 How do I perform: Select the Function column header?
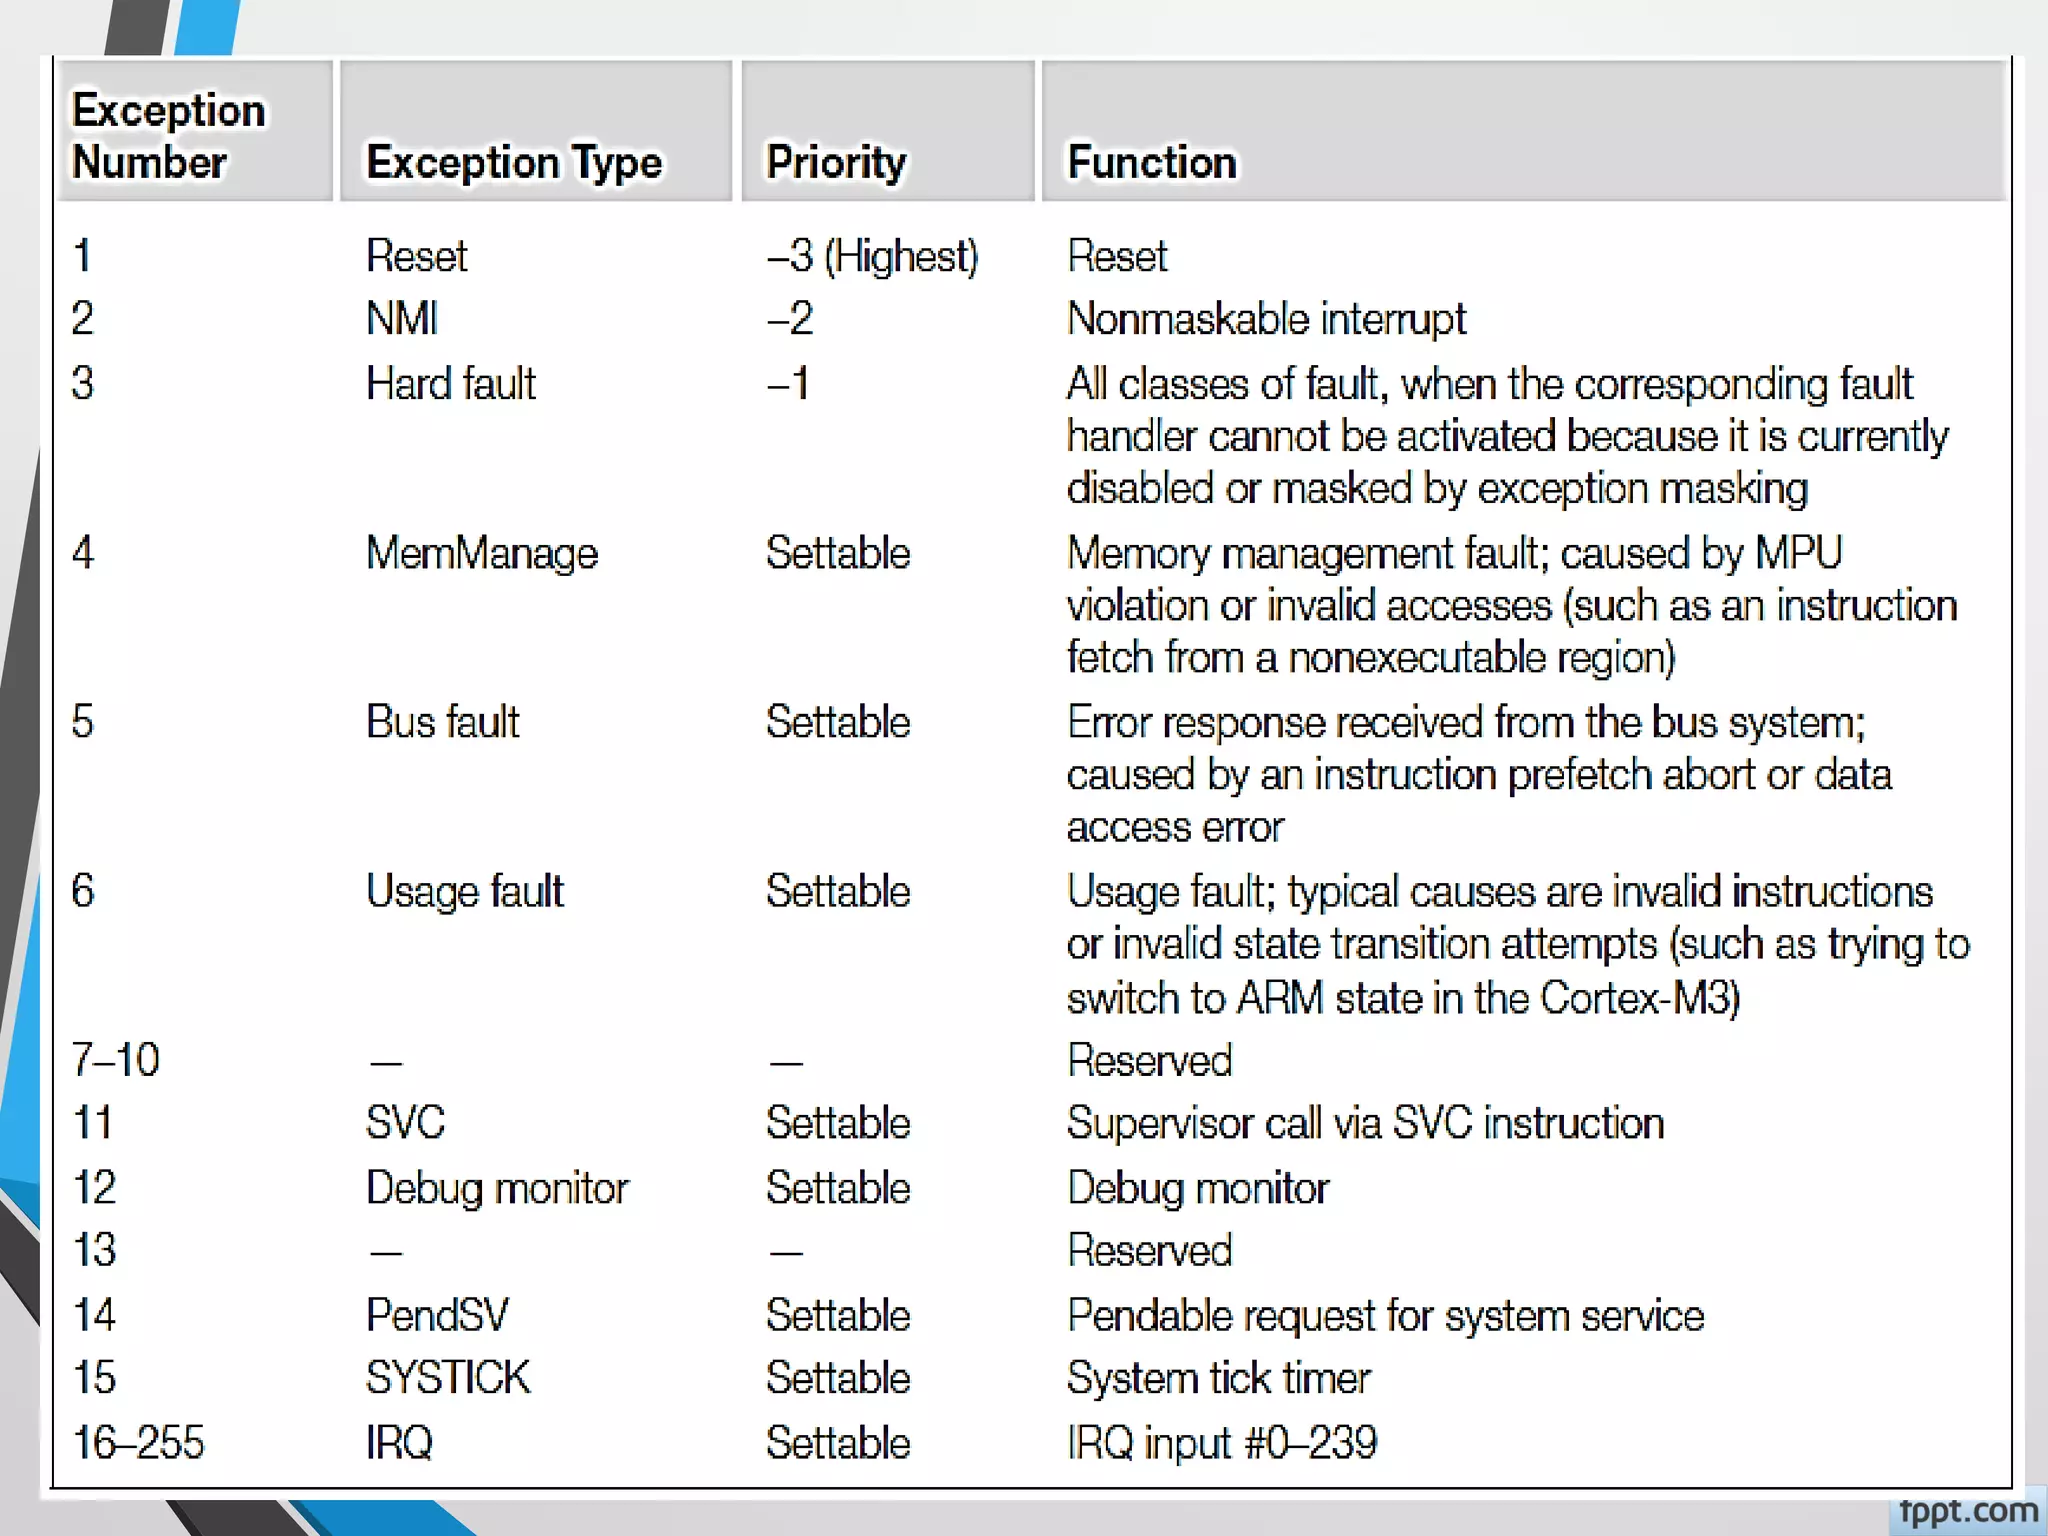[1152, 162]
